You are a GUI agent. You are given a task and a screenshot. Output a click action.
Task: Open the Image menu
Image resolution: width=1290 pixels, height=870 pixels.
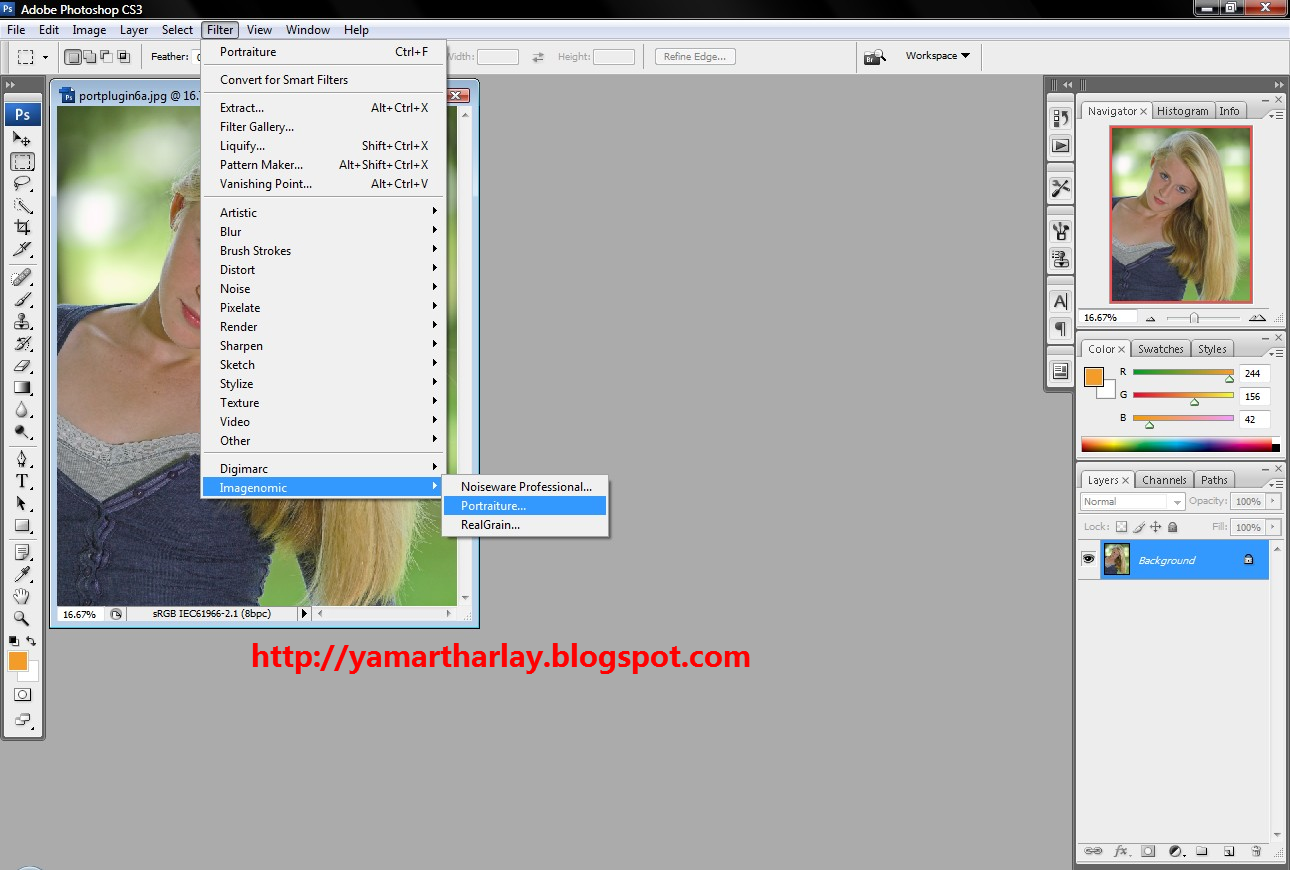click(89, 30)
